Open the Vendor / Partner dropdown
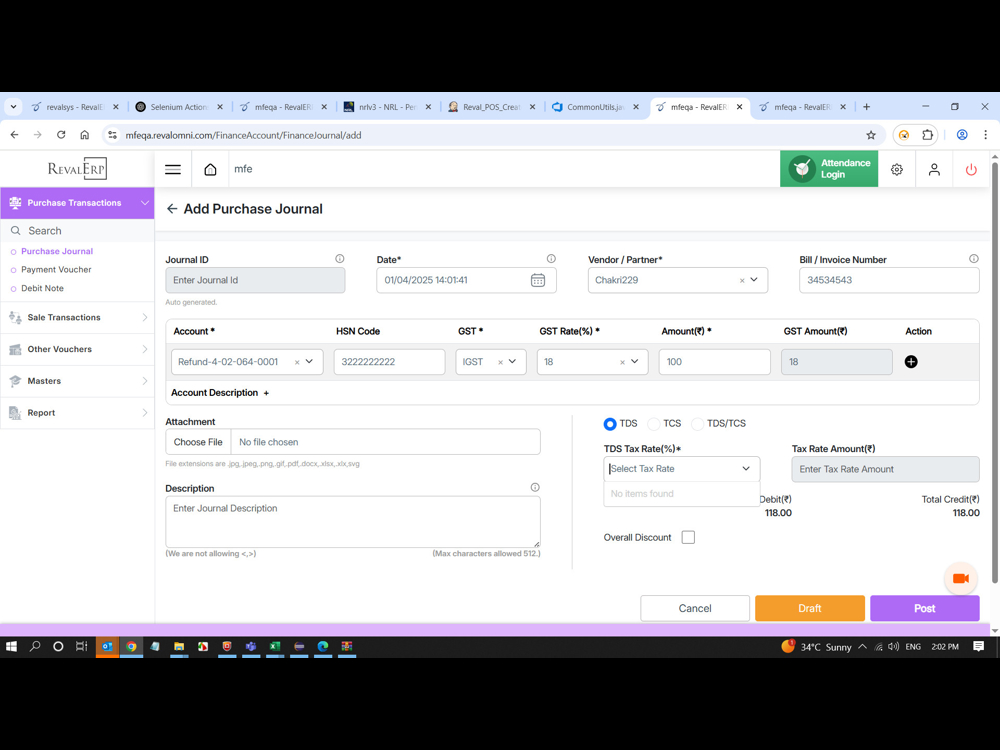 754,281
